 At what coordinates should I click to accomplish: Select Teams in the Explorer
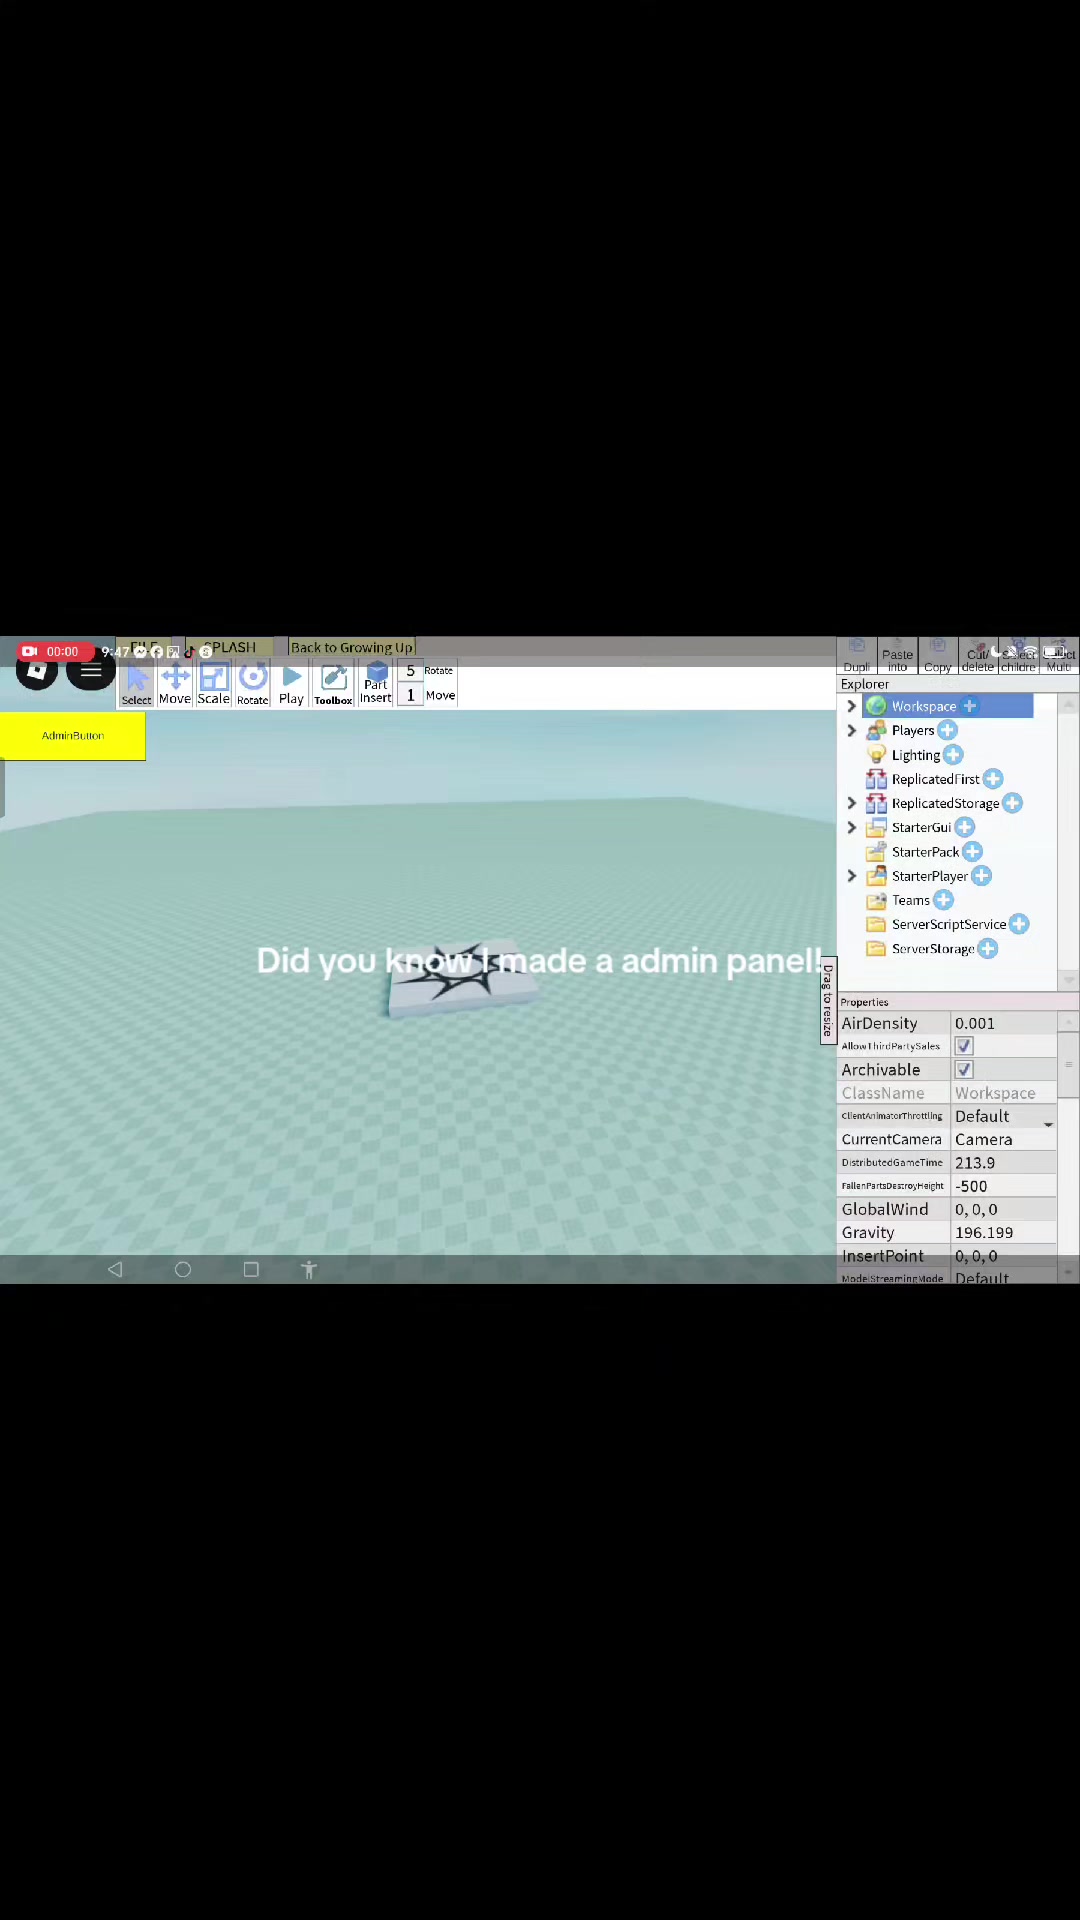[x=911, y=900]
